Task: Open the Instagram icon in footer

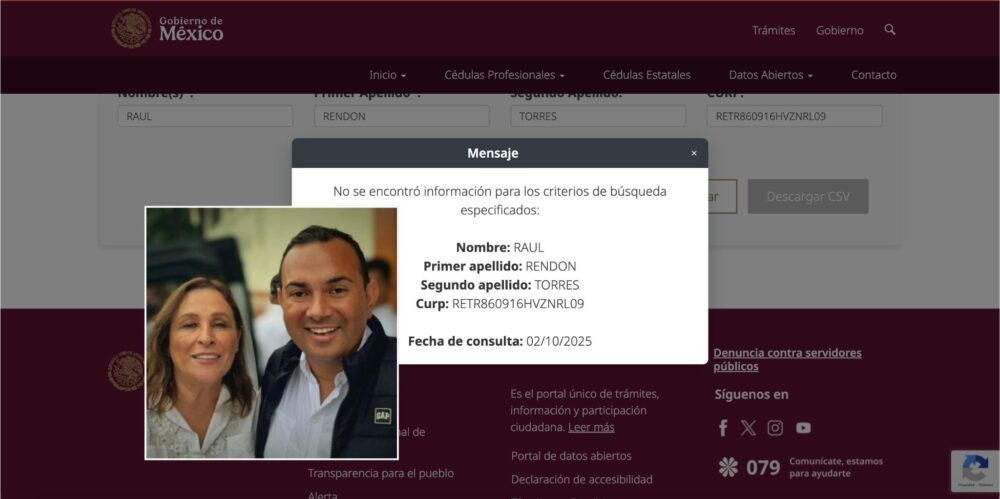Action: (775, 428)
